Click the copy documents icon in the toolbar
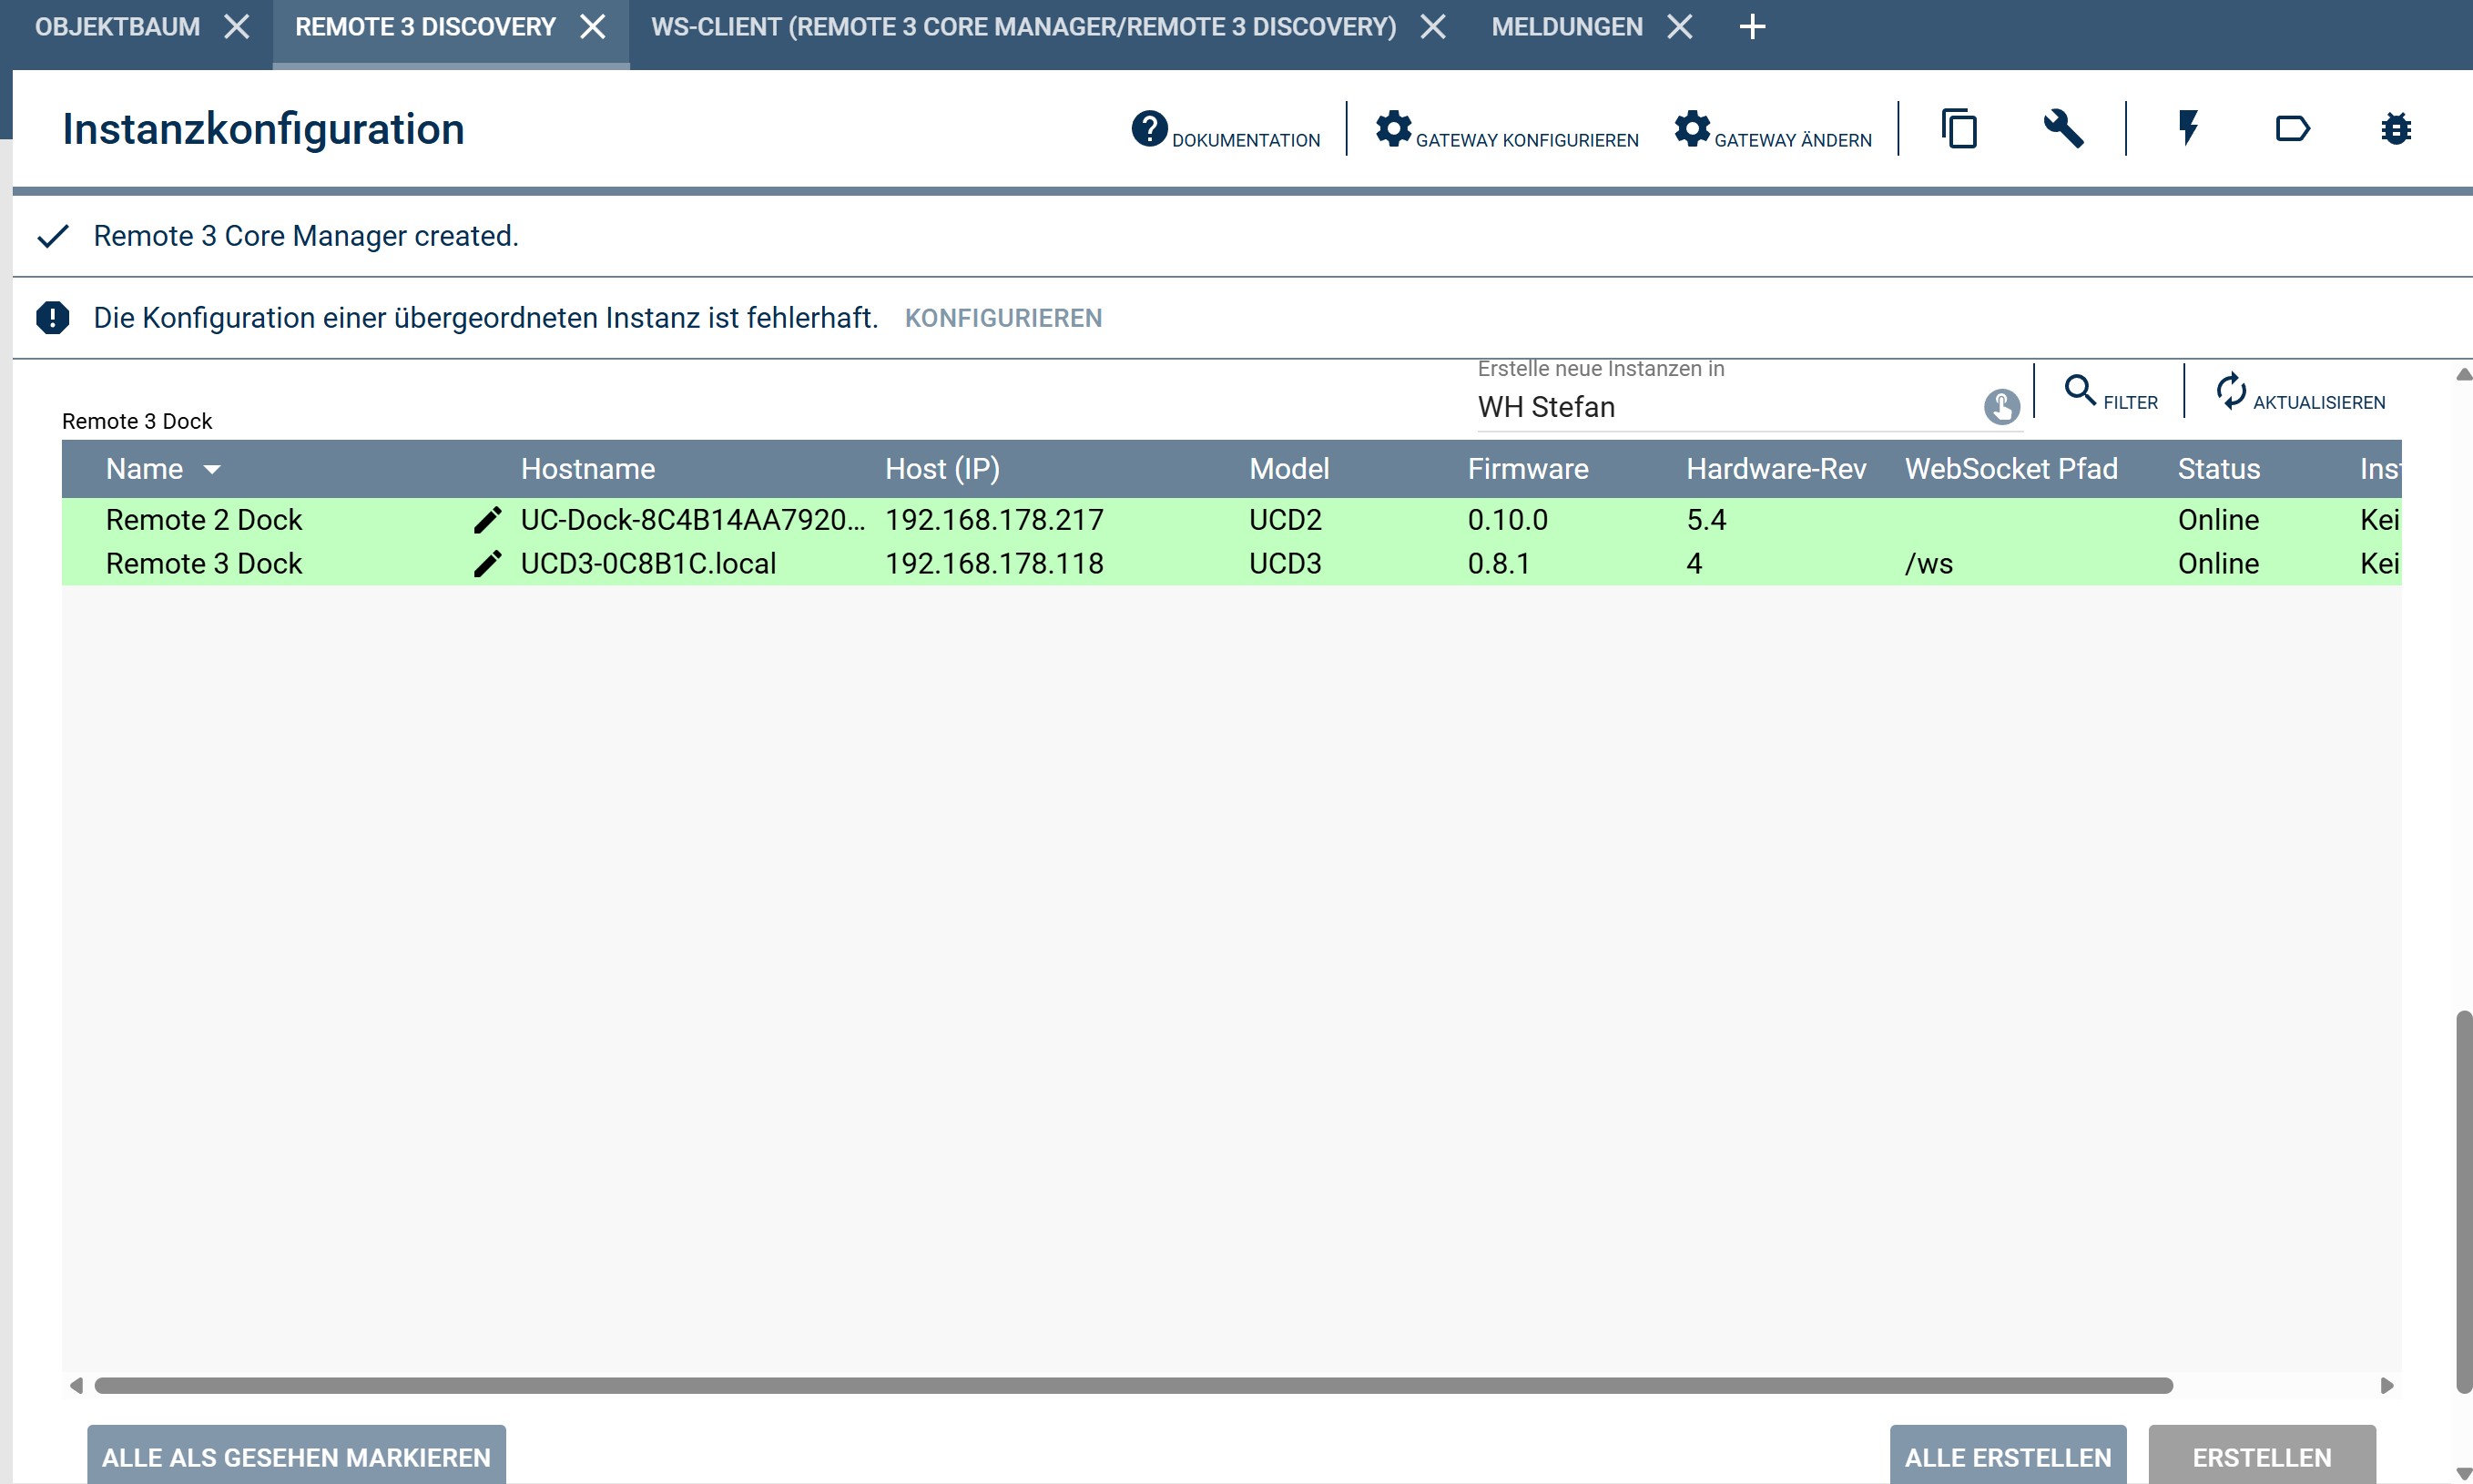 pos(1959,129)
